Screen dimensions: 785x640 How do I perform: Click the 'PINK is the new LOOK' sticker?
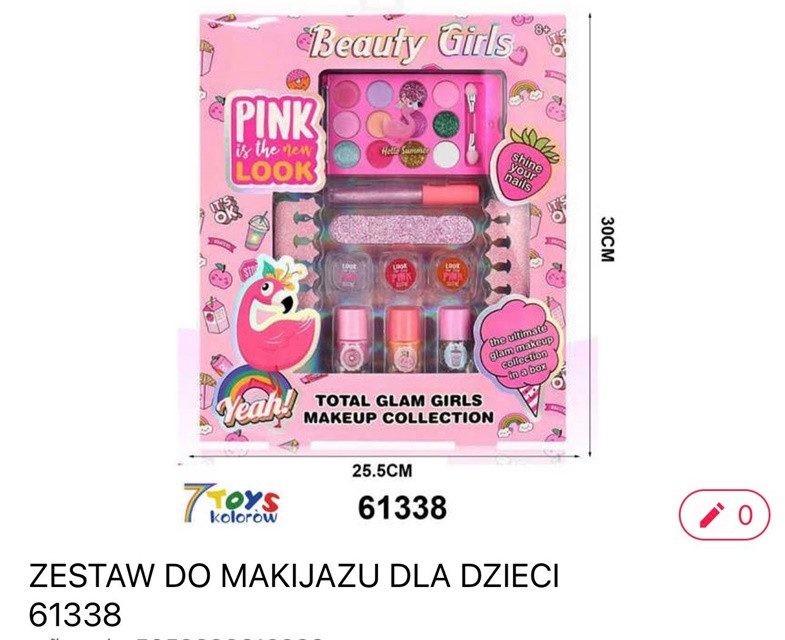tap(274, 142)
